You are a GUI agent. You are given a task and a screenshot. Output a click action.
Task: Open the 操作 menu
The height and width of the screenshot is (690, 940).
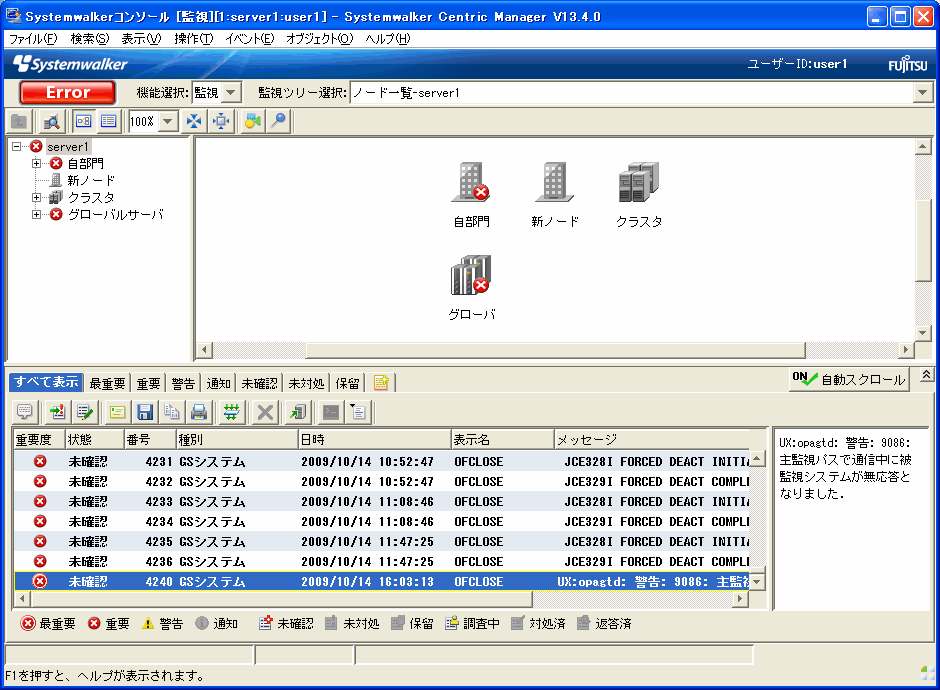(x=194, y=38)
